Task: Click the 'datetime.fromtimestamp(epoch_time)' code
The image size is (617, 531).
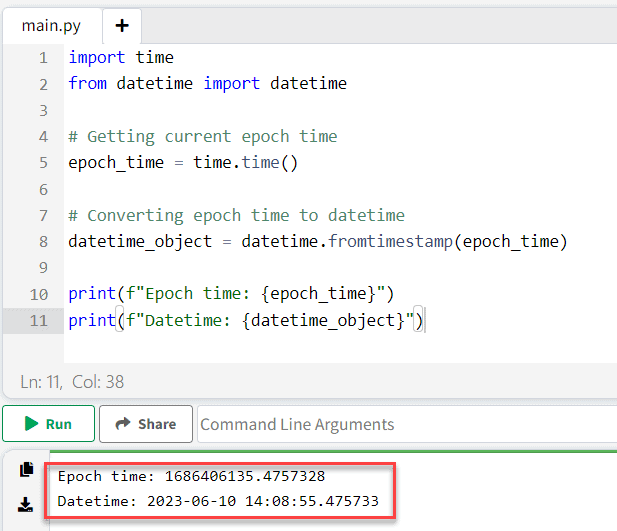Action: pos(404,241)
